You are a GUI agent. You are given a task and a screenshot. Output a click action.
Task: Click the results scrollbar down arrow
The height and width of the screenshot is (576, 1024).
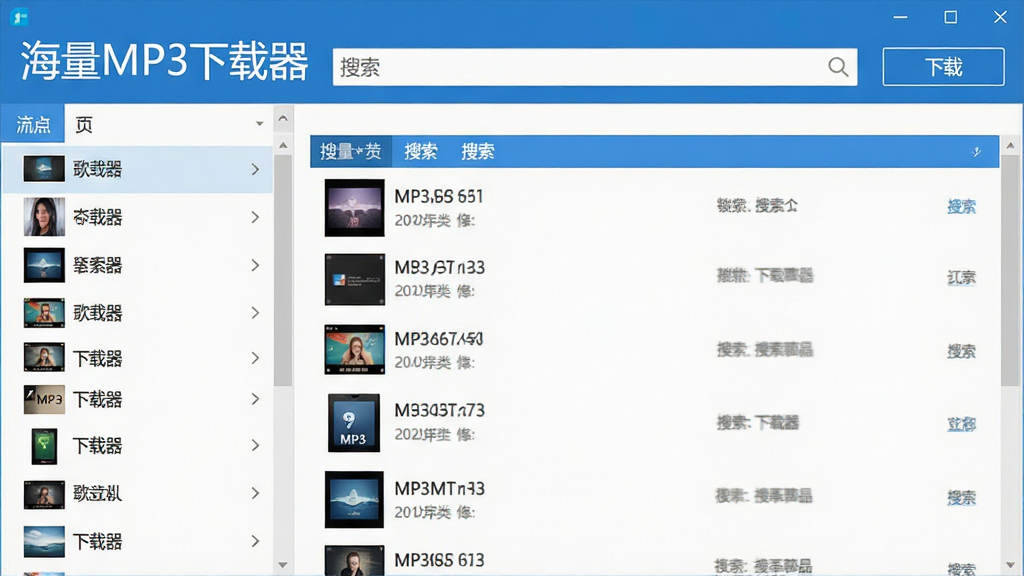tap(1010, 565)
